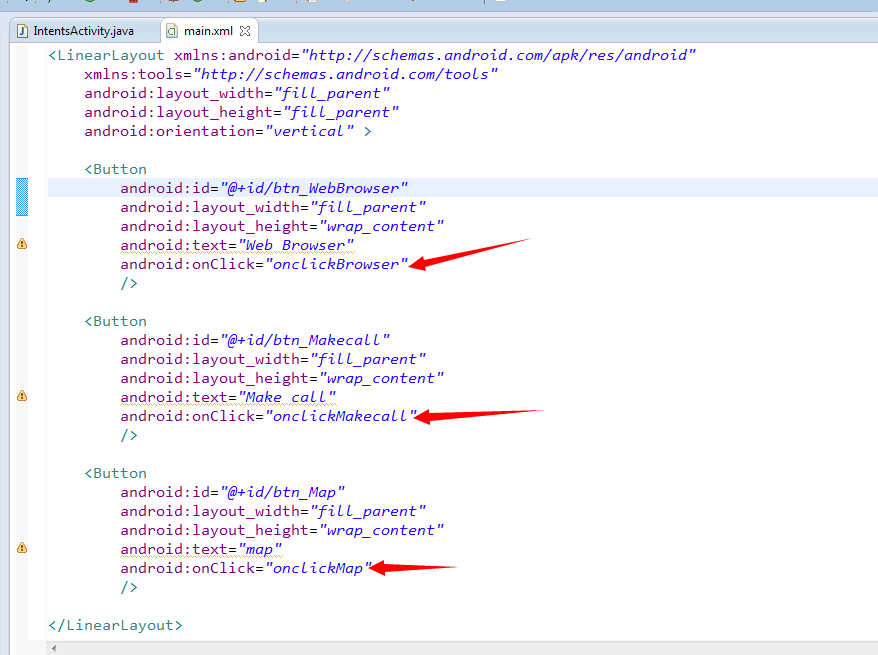The height and width of the screenshot is (655, 878).
Task: Click the closing </LinearLayout> tag
Action: (x=115, y=625)
